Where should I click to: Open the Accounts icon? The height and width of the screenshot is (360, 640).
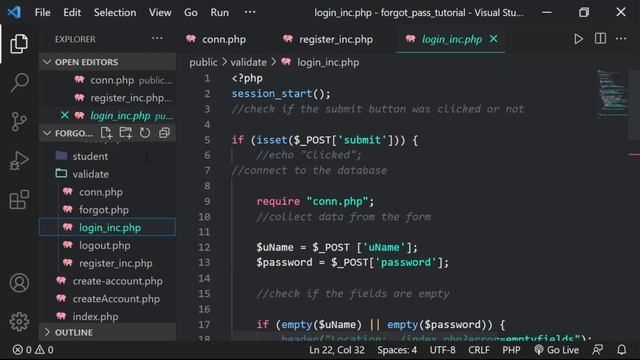coord(19,283)
